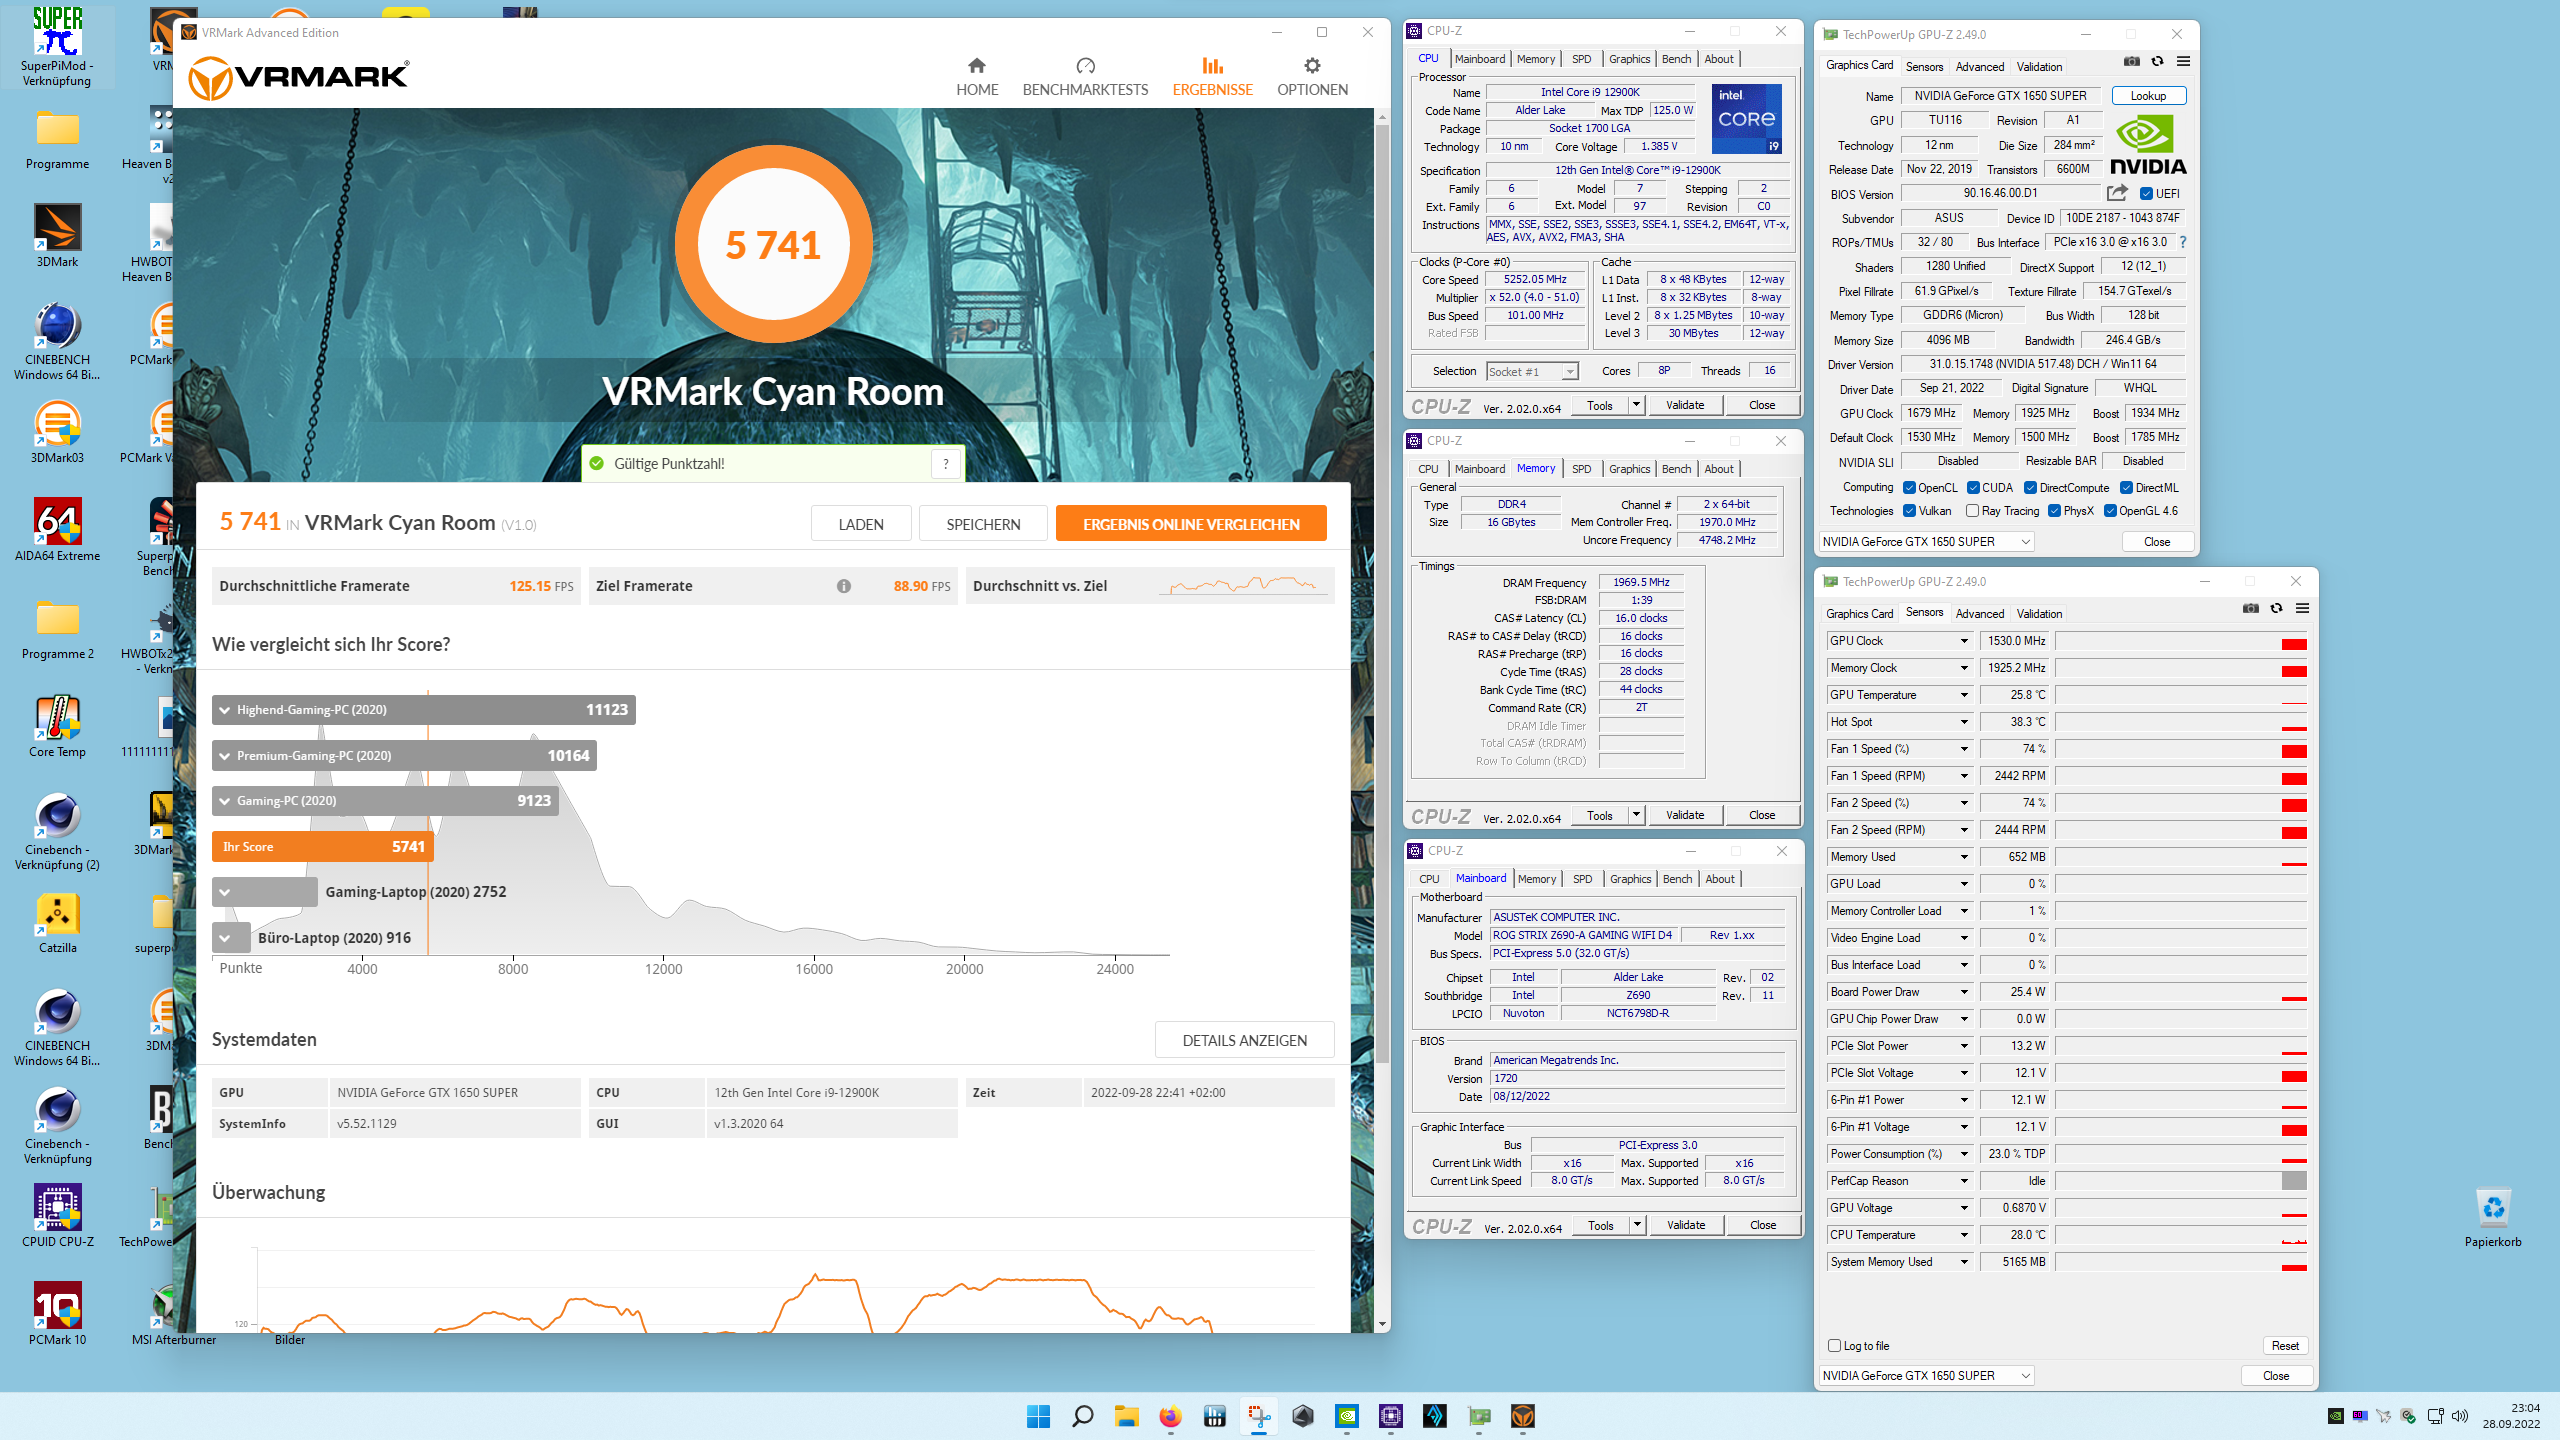
Task: Toggle DirectCompute checkbox
Action: (x=2030, y=488)
